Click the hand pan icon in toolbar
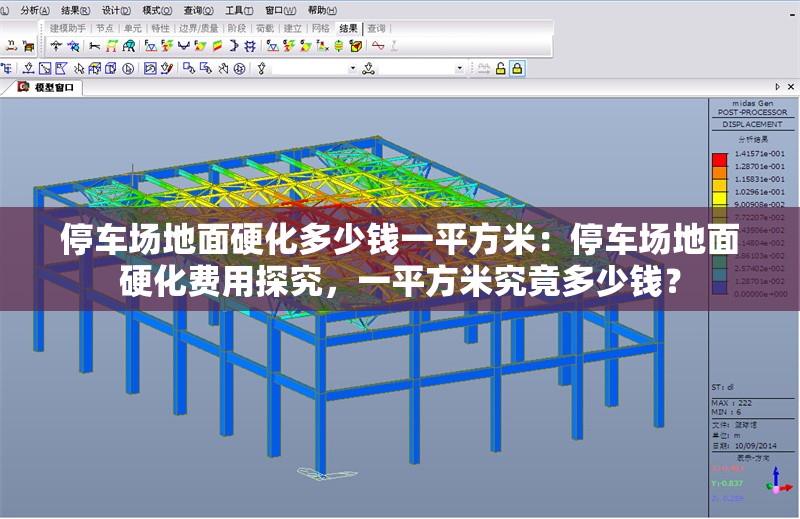Image resolution: width=800 pixels, height=519 pixels. 222,68
